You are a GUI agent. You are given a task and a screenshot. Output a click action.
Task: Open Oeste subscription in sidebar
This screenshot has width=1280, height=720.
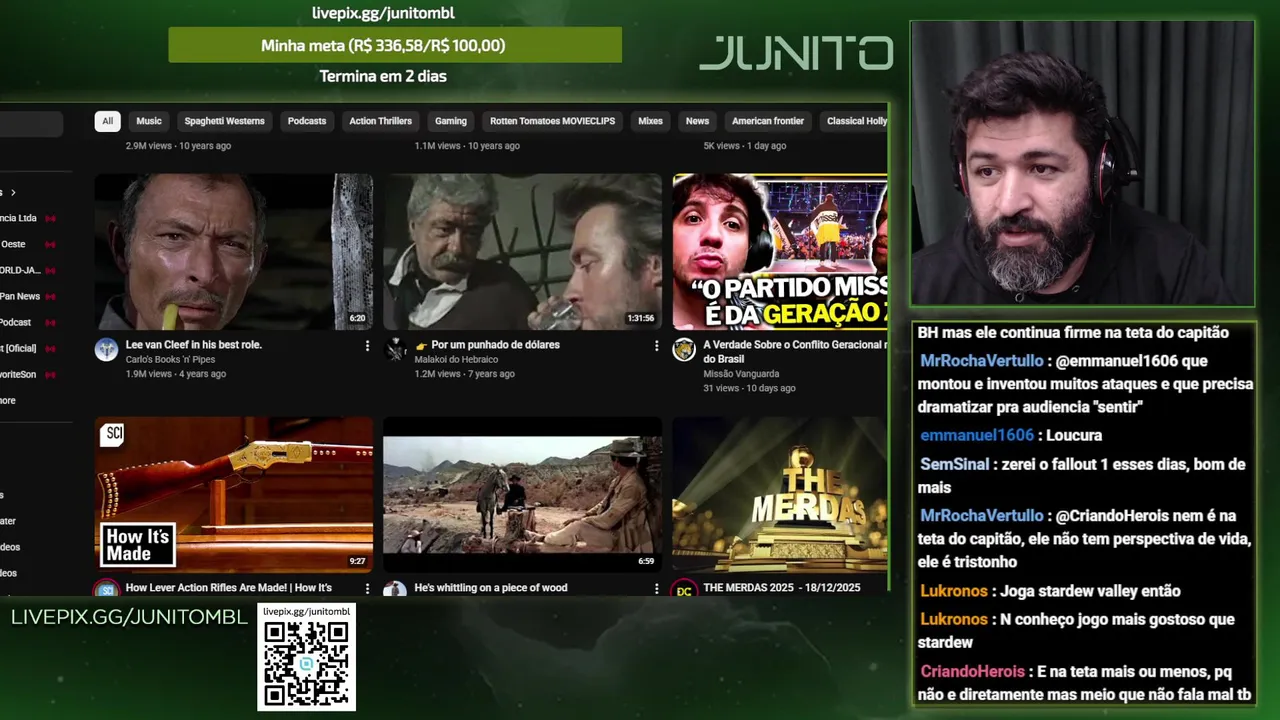coord(13,245)
